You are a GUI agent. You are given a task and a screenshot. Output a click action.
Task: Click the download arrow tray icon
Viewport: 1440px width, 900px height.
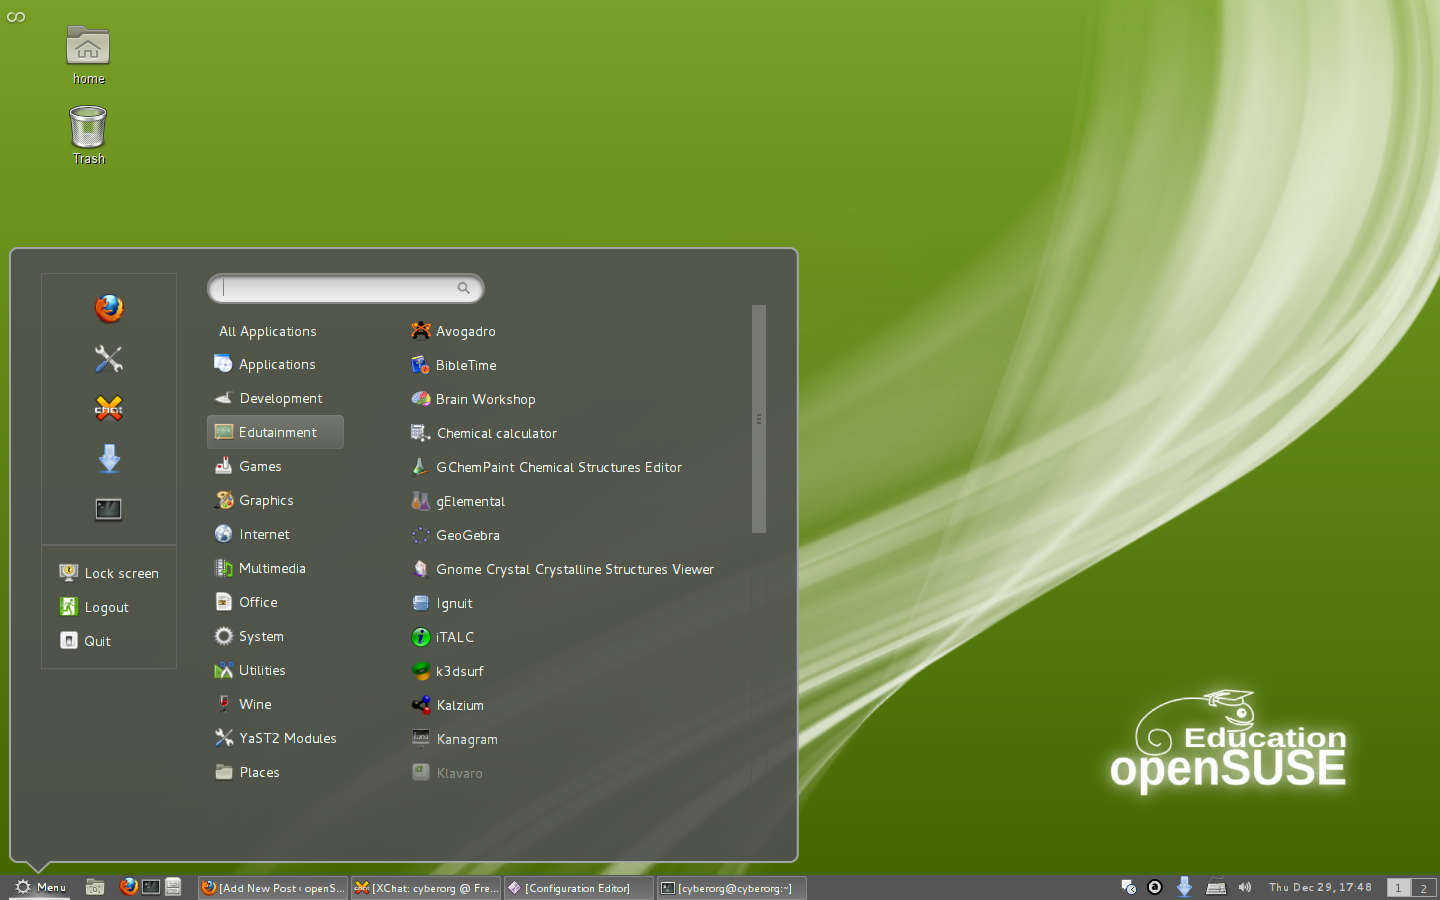(1184, 887)
